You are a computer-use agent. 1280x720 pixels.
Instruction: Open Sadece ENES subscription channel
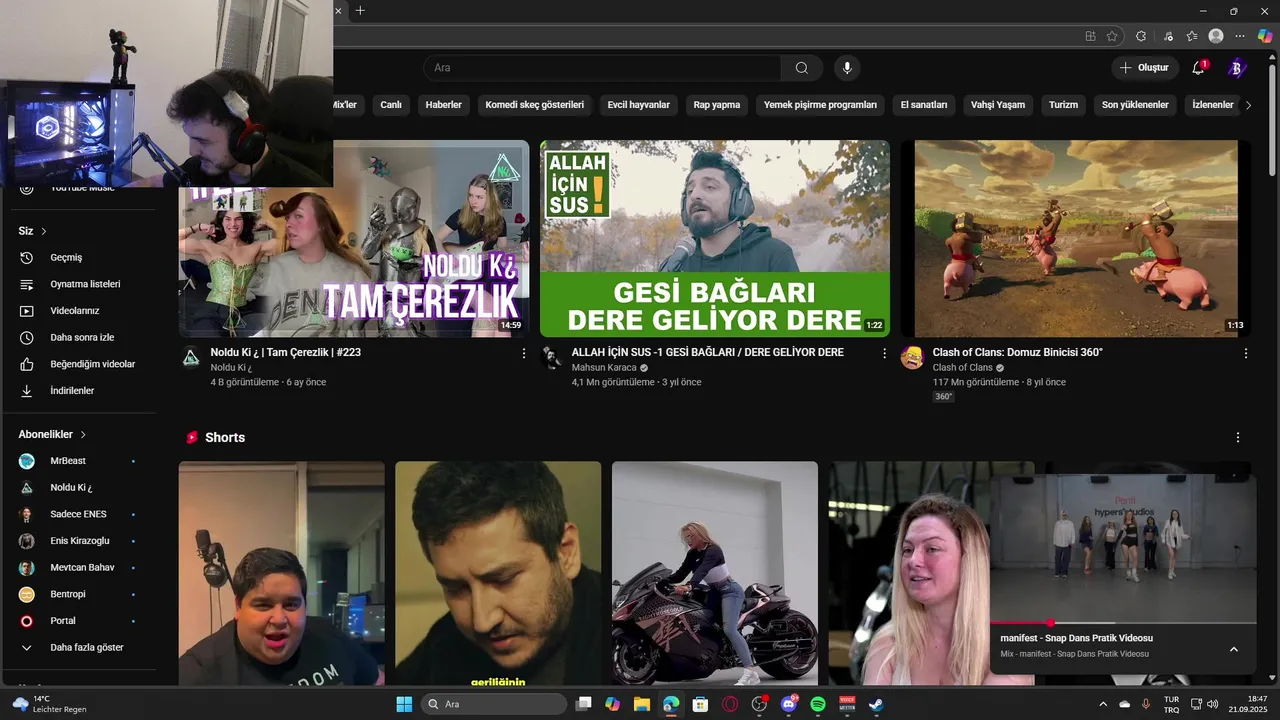[x=80, y=514]
